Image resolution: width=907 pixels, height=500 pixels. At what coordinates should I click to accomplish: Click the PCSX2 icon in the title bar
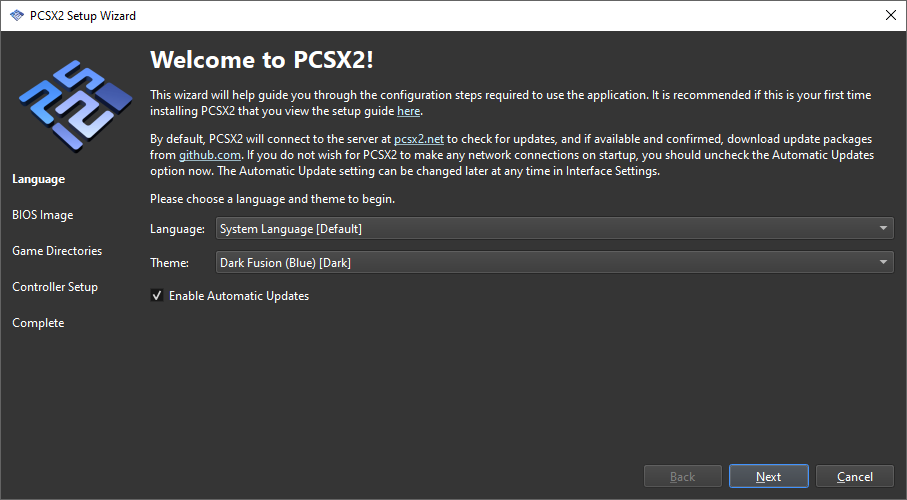(x=16, y=16)
